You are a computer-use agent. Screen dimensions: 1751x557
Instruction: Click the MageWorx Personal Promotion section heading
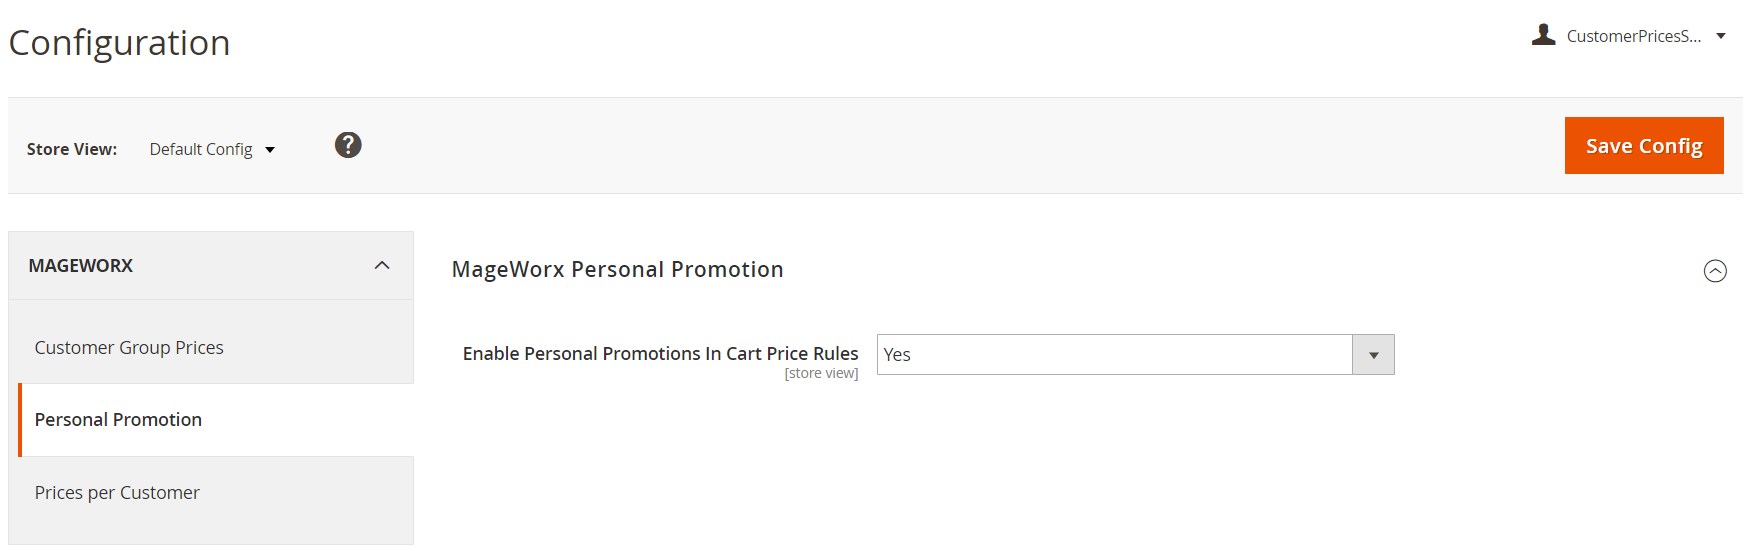coord(617,269)
